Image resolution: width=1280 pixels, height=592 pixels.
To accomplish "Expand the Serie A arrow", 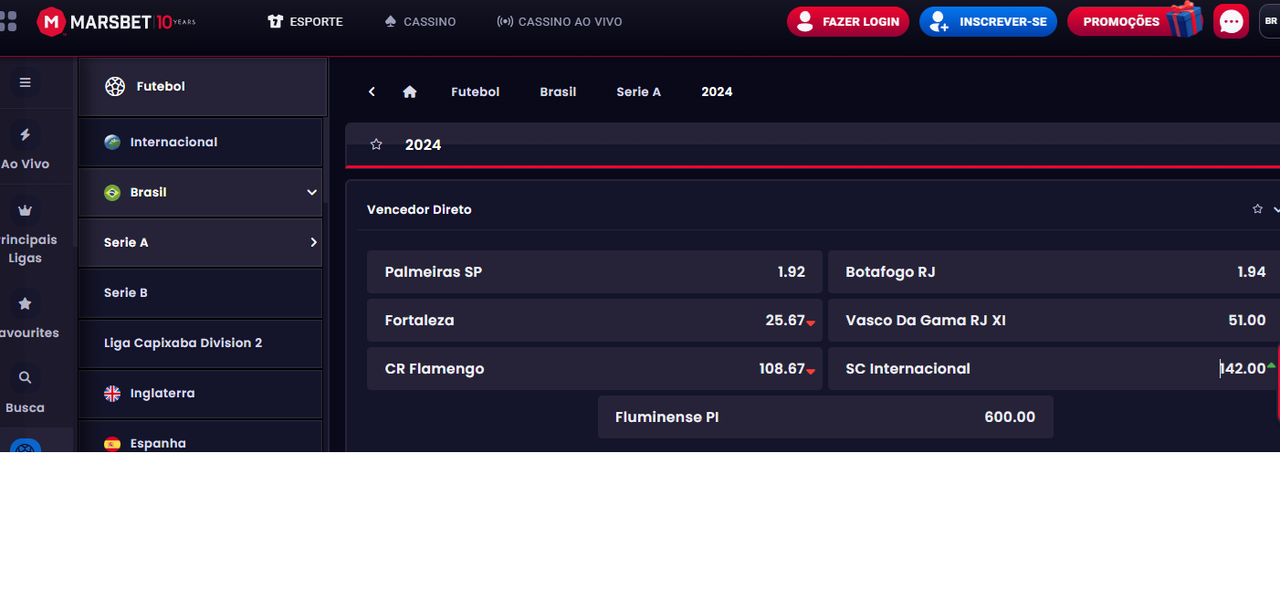I will (x=313, y=242).
